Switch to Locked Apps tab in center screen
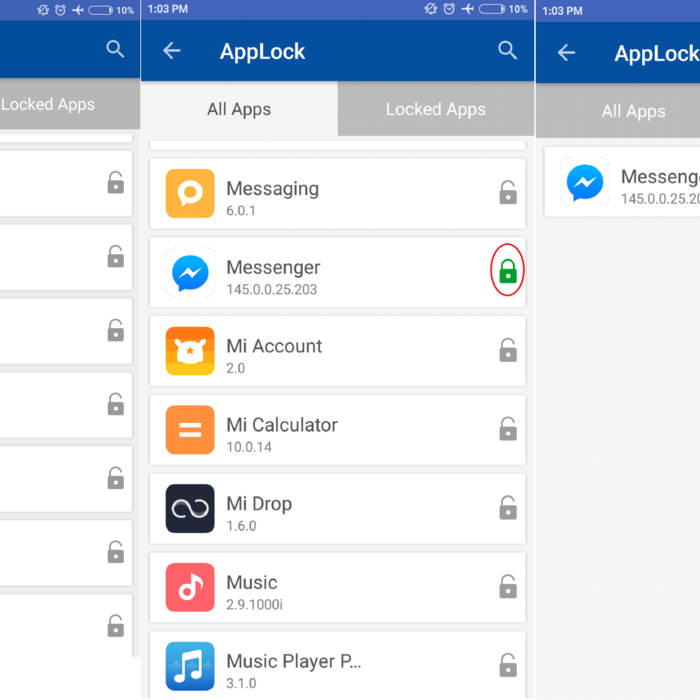This screenshot has width=700, height=700. tap(435, 109)
